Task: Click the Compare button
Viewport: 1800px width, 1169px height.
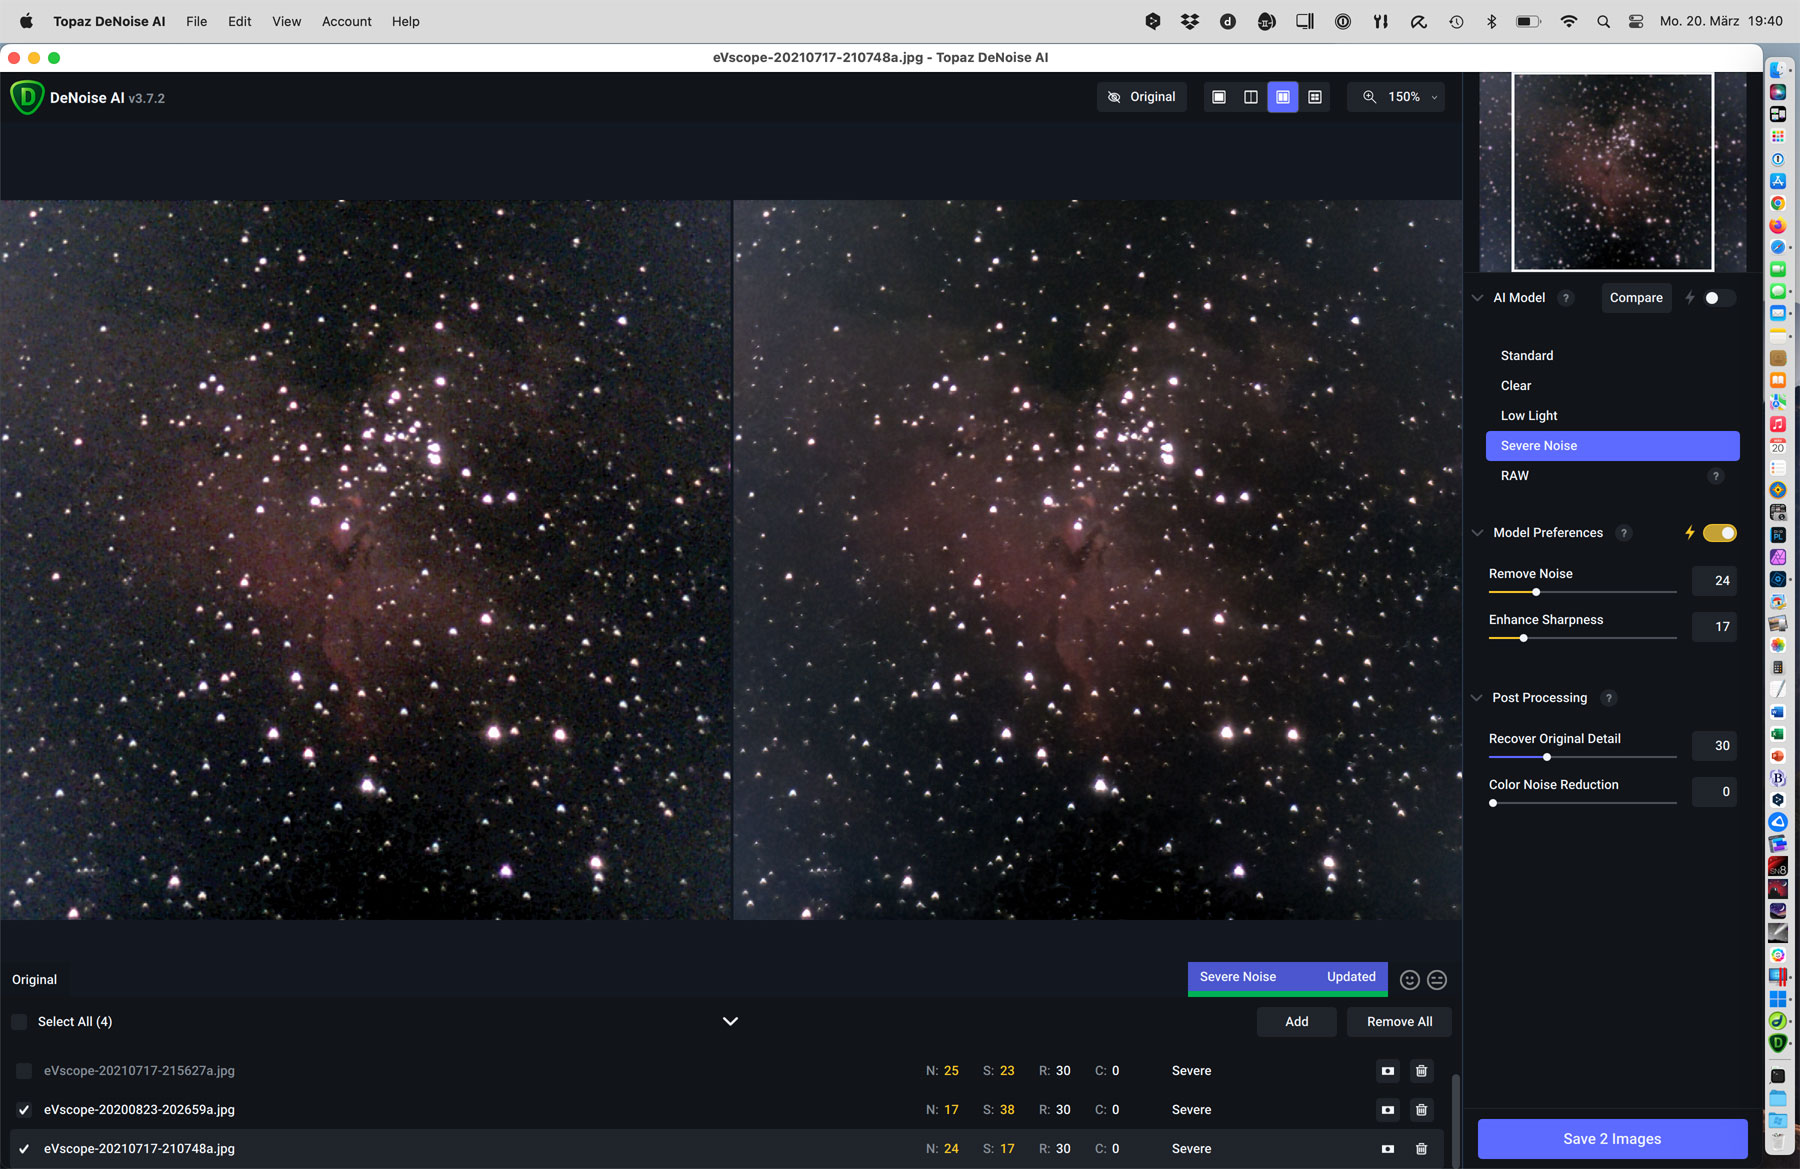Action: coord(1636,298)
